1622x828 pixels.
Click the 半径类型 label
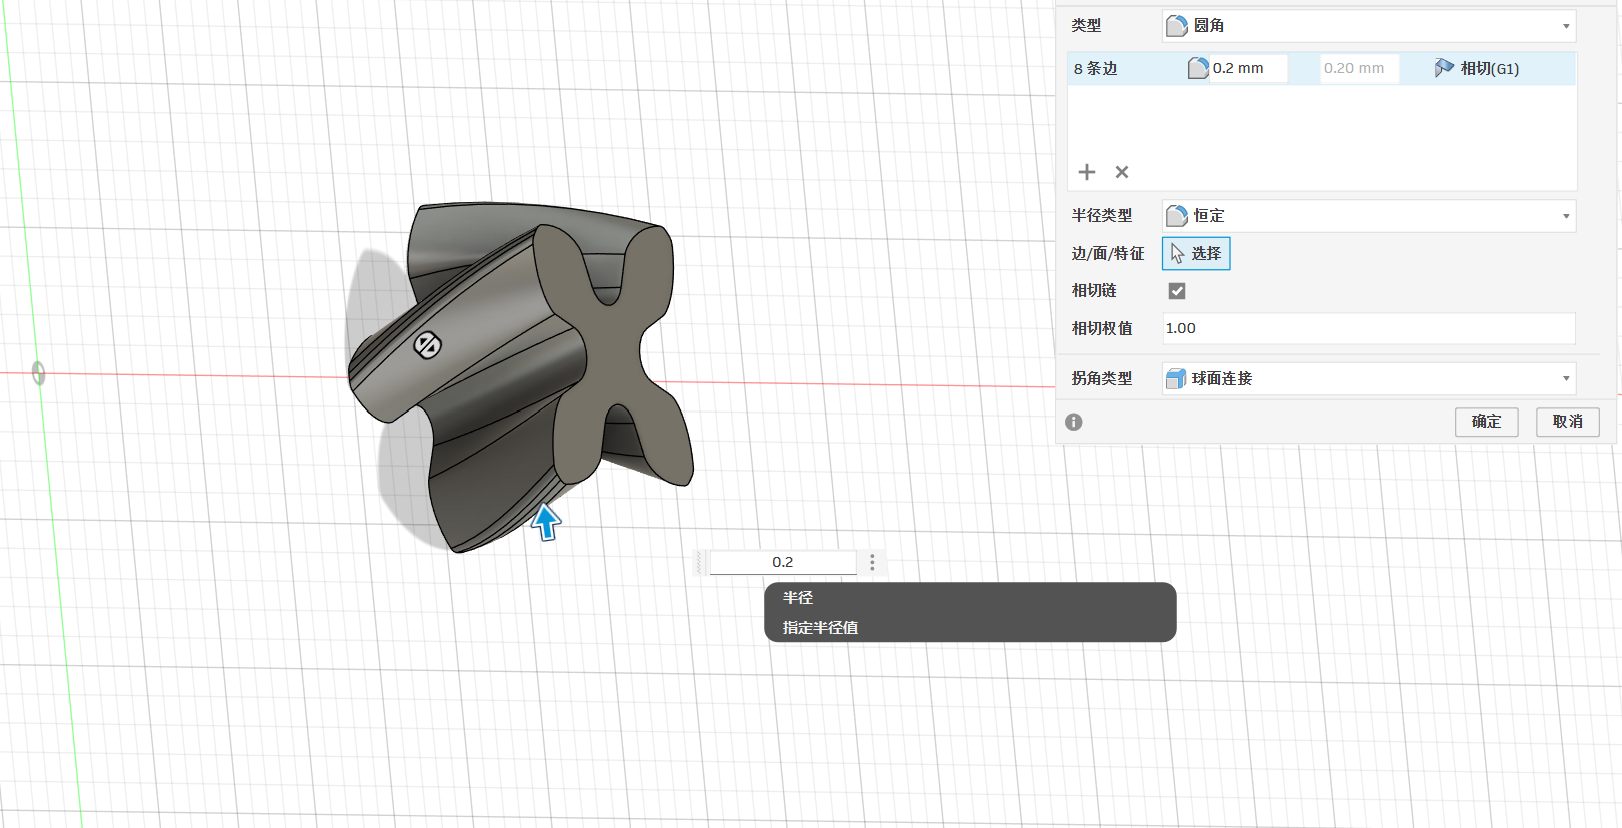1102,216
